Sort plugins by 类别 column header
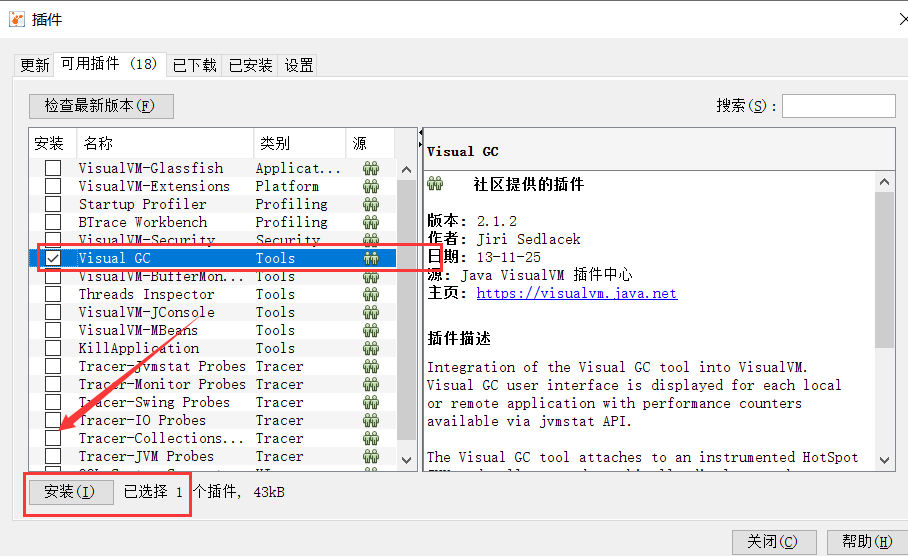 [300, 143]
